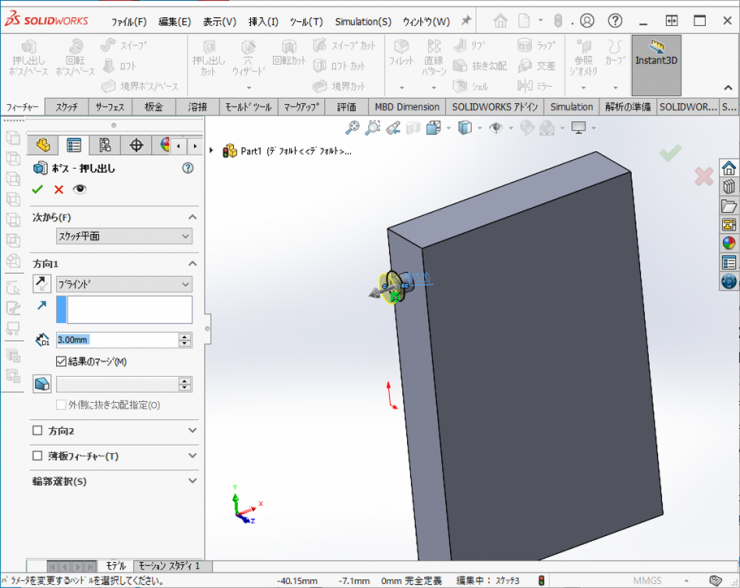Toggle the detailed preview eye icon

(80, 189)
